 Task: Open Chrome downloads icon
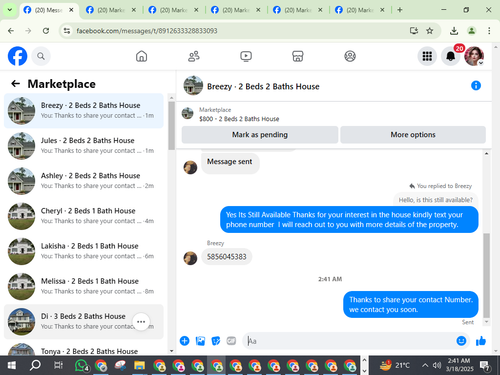(x=454, y=31)
